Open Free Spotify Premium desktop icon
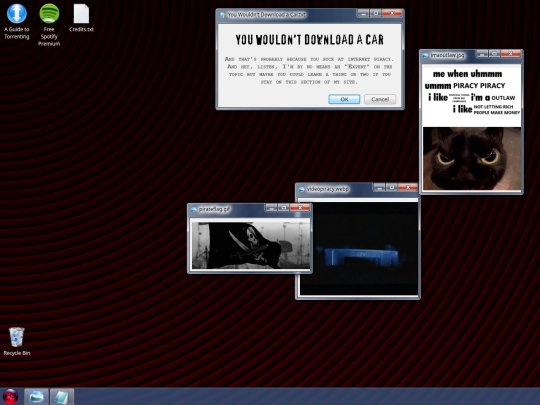 [x=49, y=25]
